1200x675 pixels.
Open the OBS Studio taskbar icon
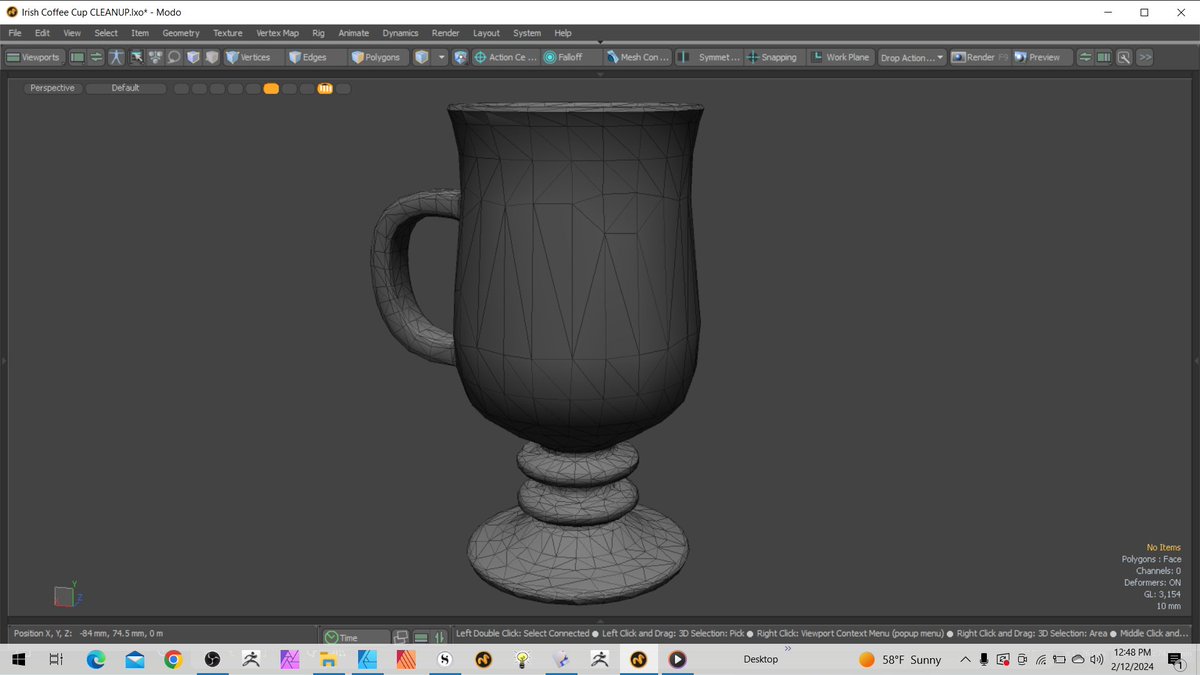212,660
